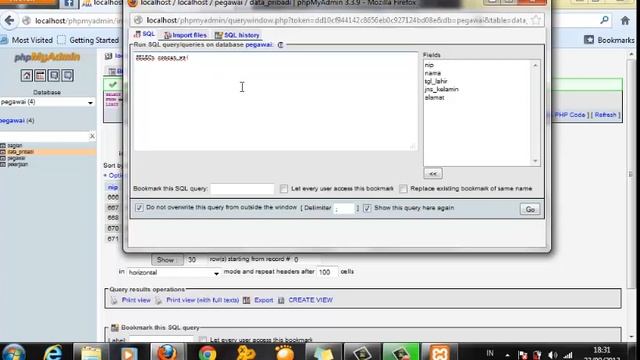Image resolution: width=640 pixels, height=360 pixels.
Task: Select 'nip' in the Fields list
Action: click(429, 65)
